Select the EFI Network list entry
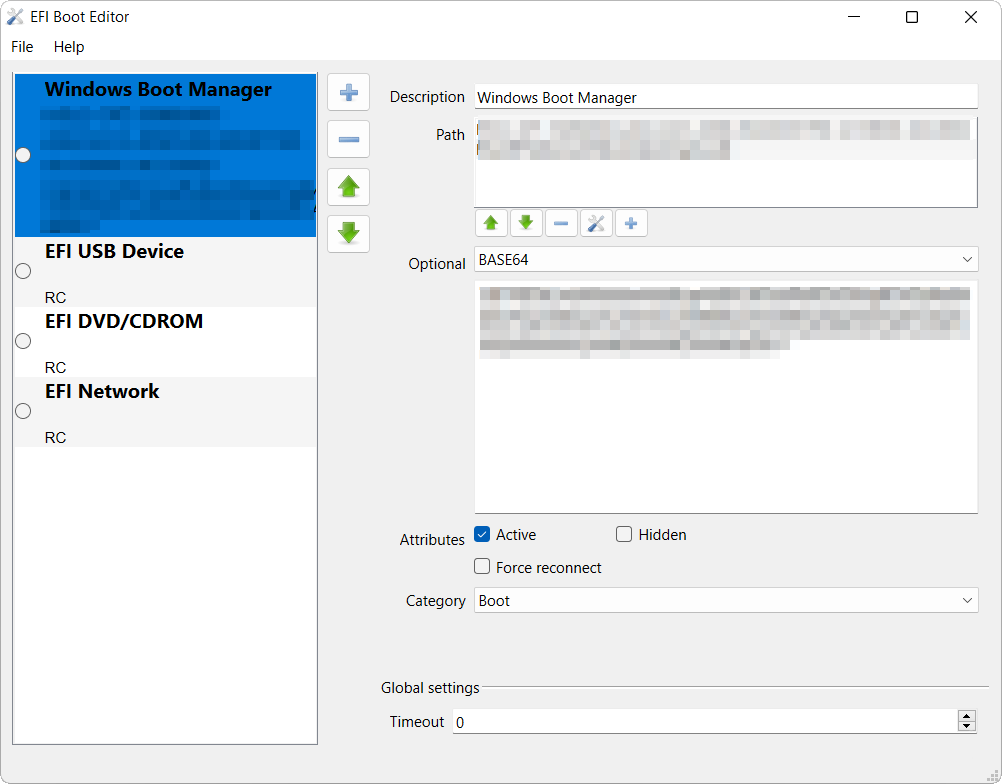Screen dimensions: 1002x784 (x=166, y=412)
